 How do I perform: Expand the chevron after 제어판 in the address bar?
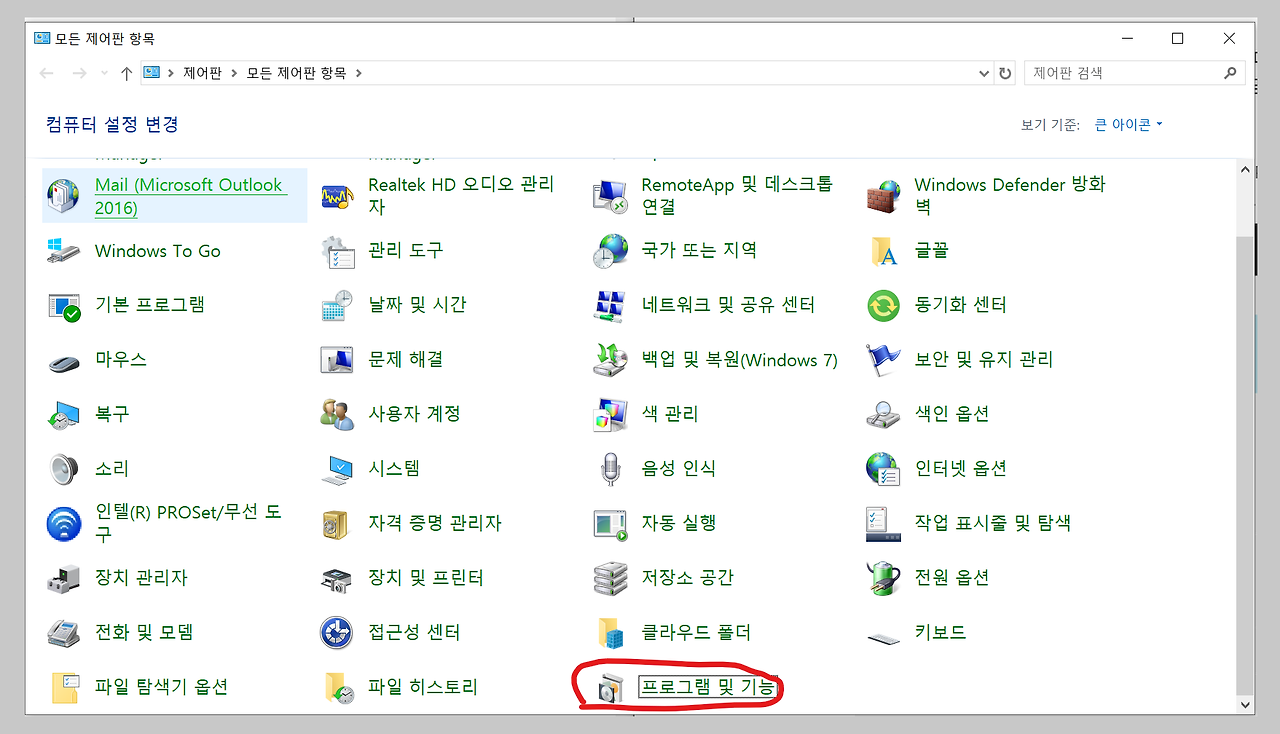click(233, 73)
